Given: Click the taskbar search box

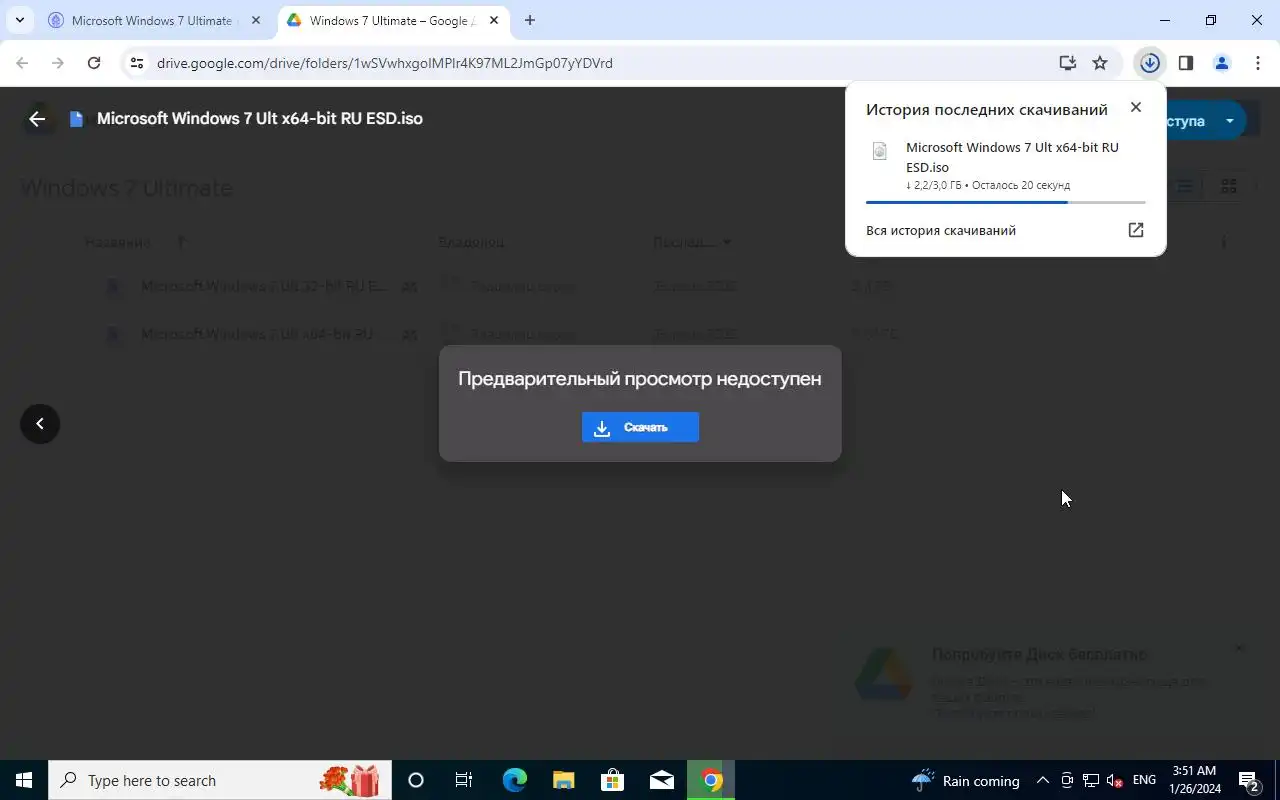Looking at the screenshot, I should [x=220, y=780].
